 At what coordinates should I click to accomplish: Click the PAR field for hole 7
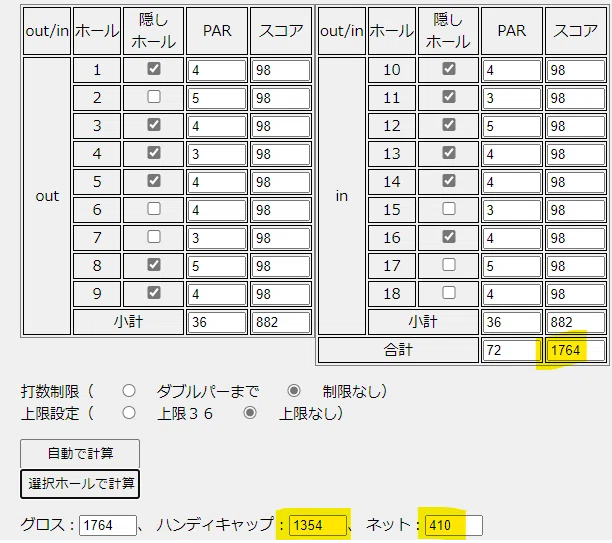tap(217, 238)
